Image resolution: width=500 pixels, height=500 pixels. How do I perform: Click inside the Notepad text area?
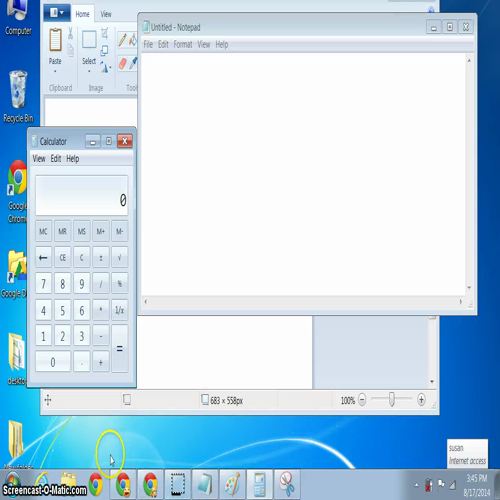coord(303,174)
